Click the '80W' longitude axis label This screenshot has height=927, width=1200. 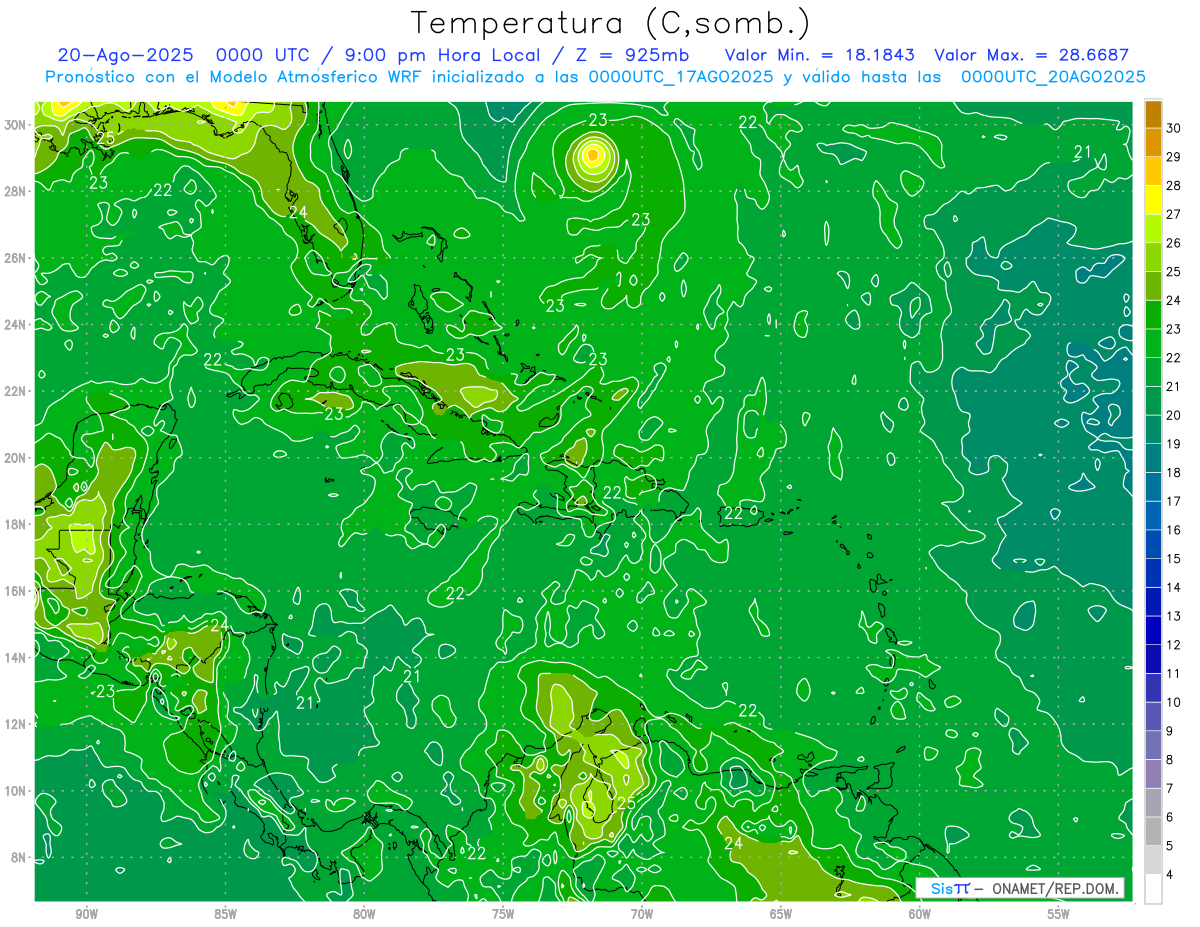pyautogui.click(x=364, y=914)
